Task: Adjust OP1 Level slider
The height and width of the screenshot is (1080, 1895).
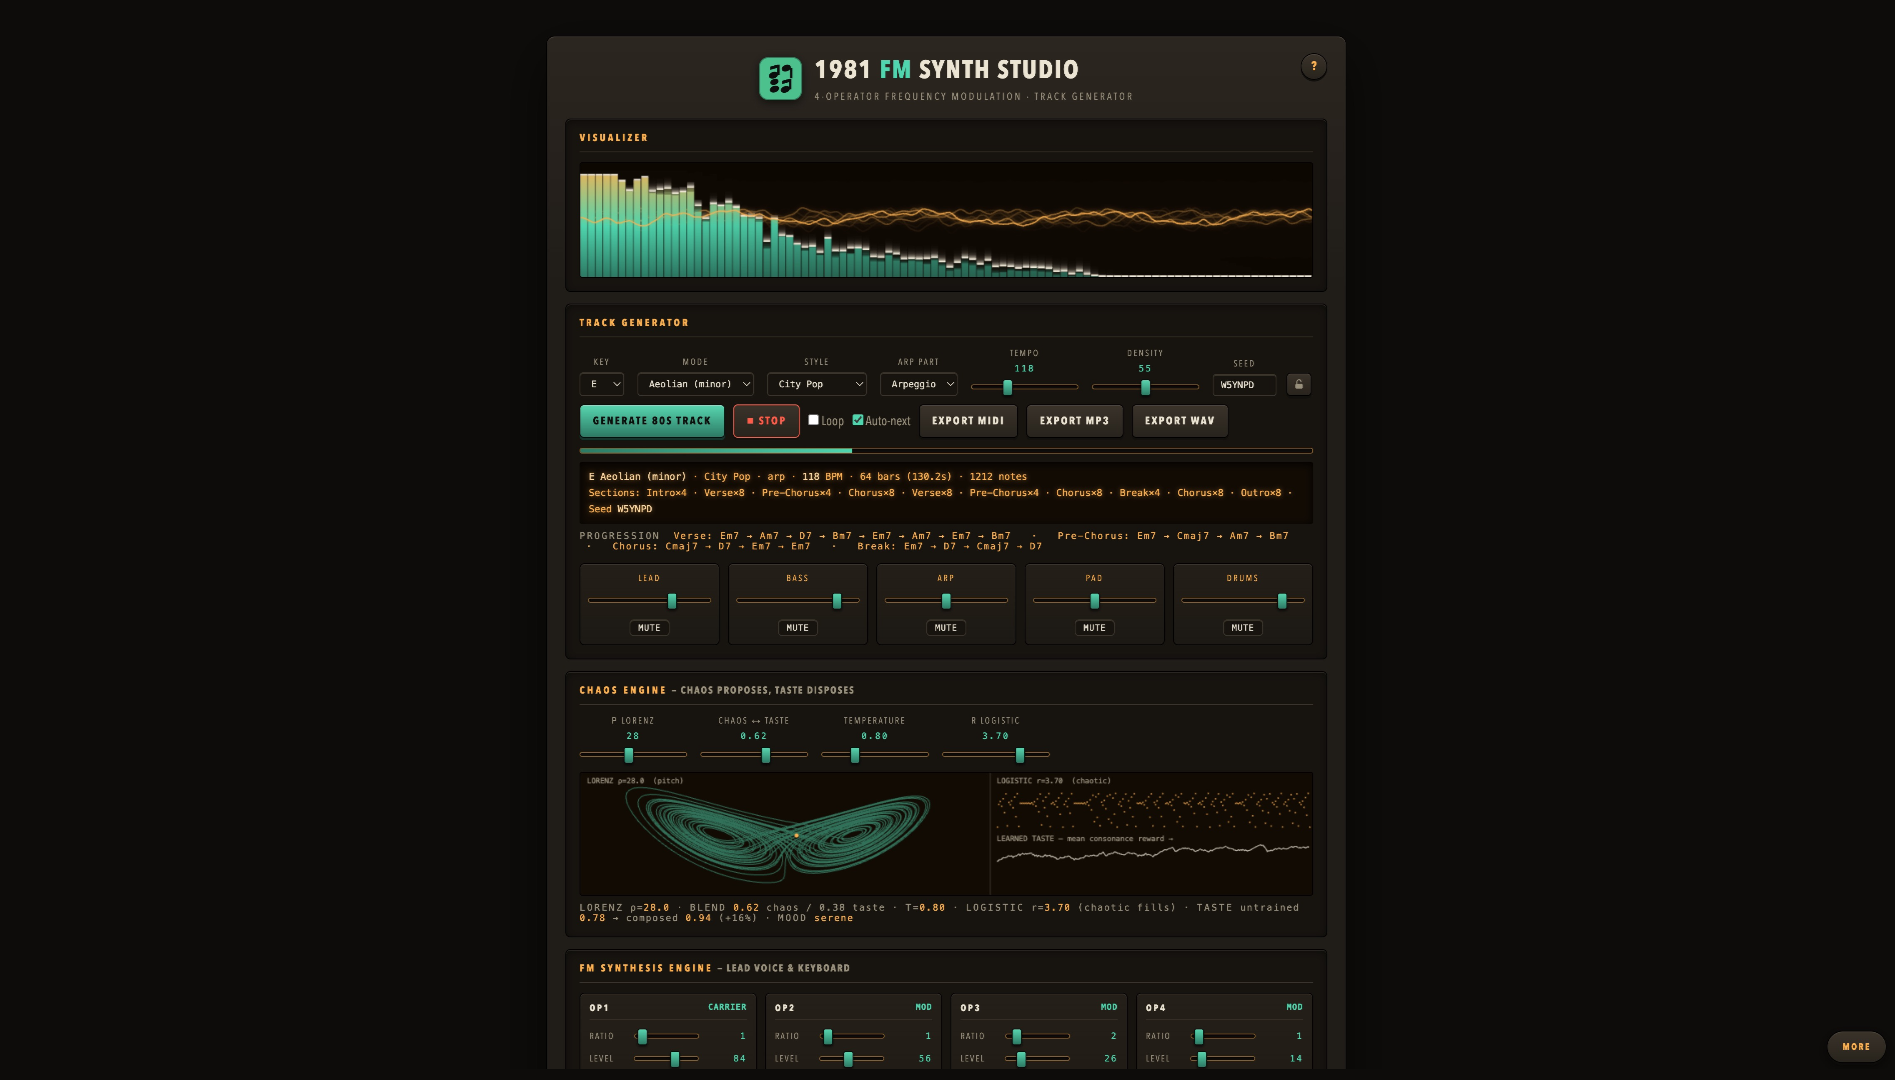Action: pos(667,1058)
